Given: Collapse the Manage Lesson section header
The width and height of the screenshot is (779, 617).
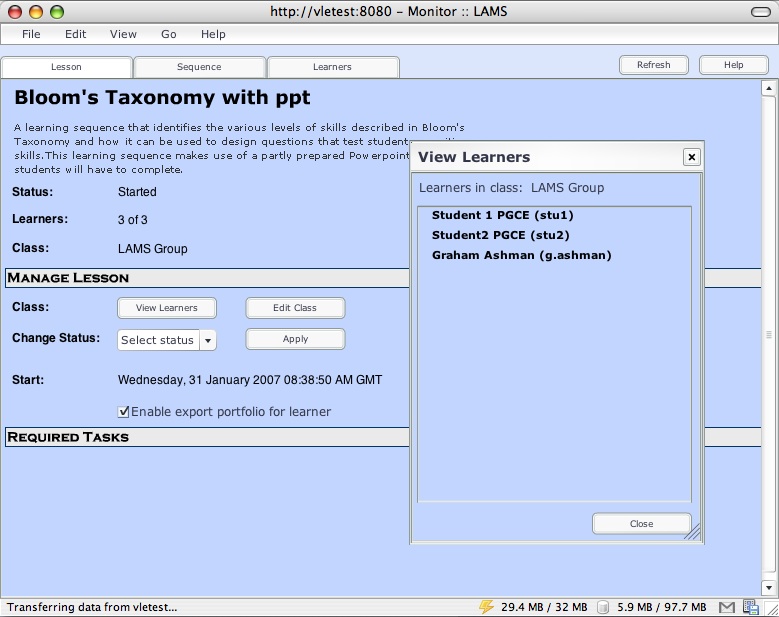Looking at the screenshot, I should coord(68,277).
